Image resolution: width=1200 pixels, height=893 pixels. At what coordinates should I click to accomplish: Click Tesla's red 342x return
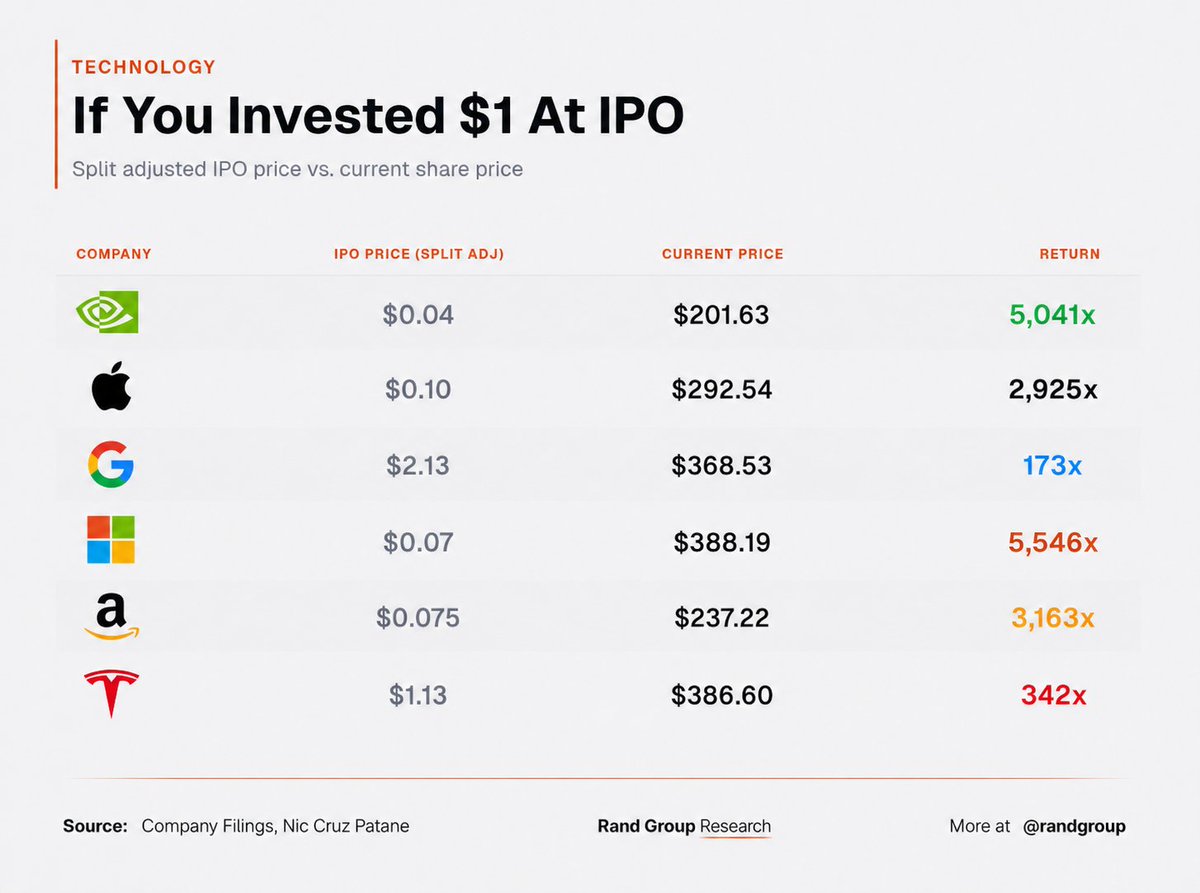tap(1053, 695)
